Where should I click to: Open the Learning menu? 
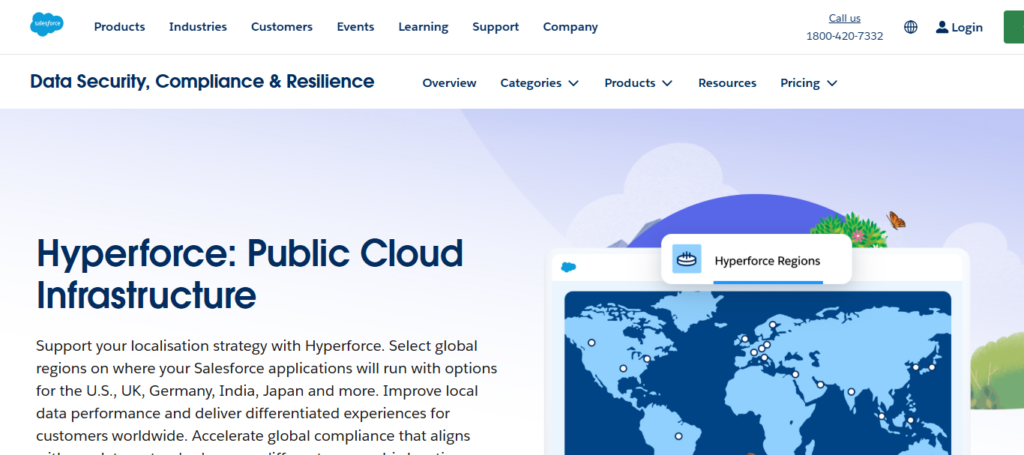pyautogui.click(x=423, y=27)
